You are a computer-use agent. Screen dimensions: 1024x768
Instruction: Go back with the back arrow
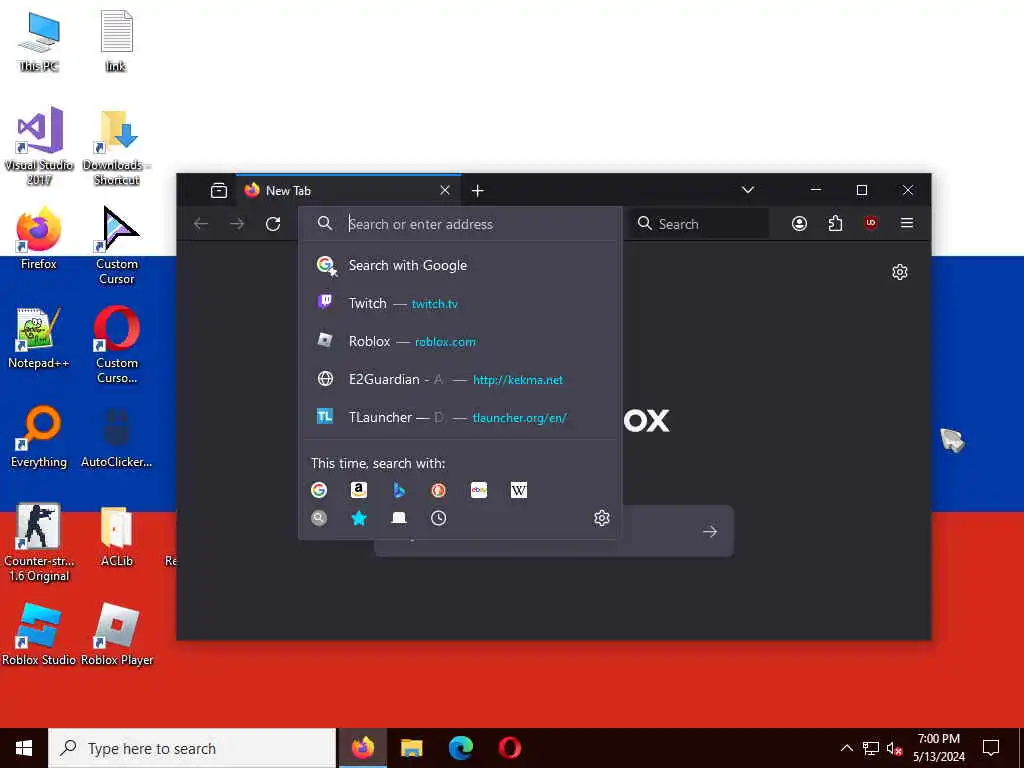[200, 224]
